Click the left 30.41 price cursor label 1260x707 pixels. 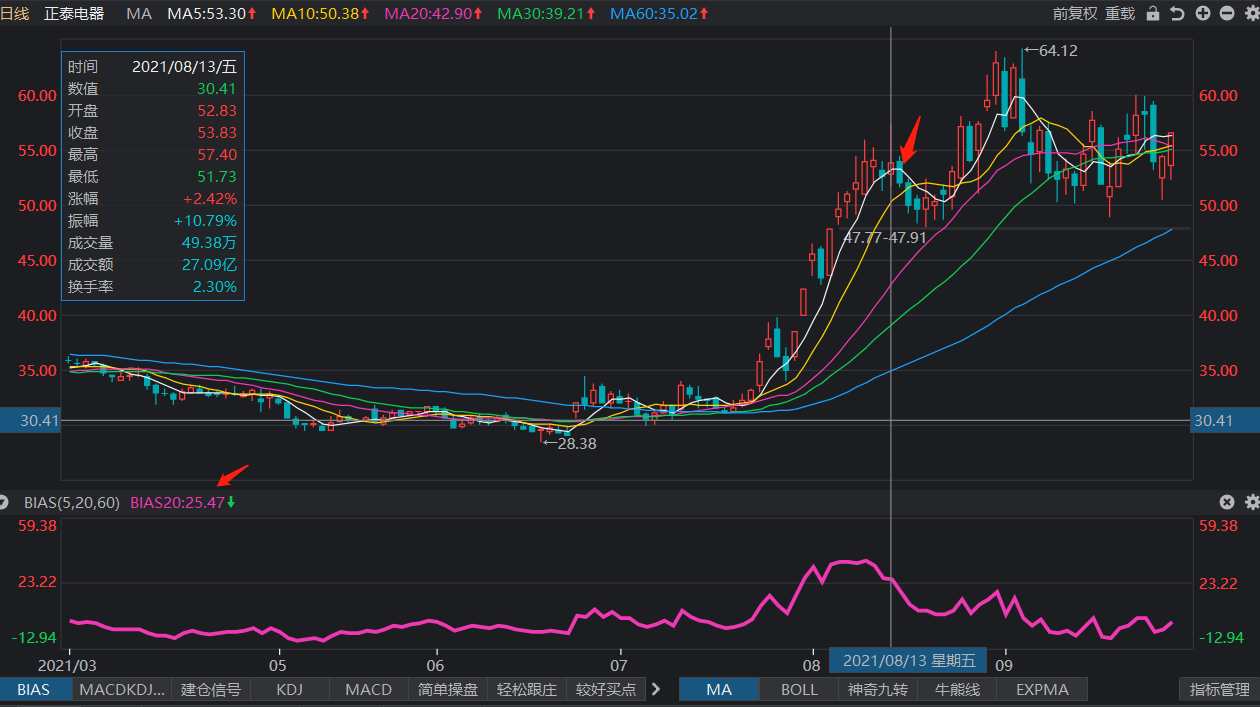coord(30,421)
